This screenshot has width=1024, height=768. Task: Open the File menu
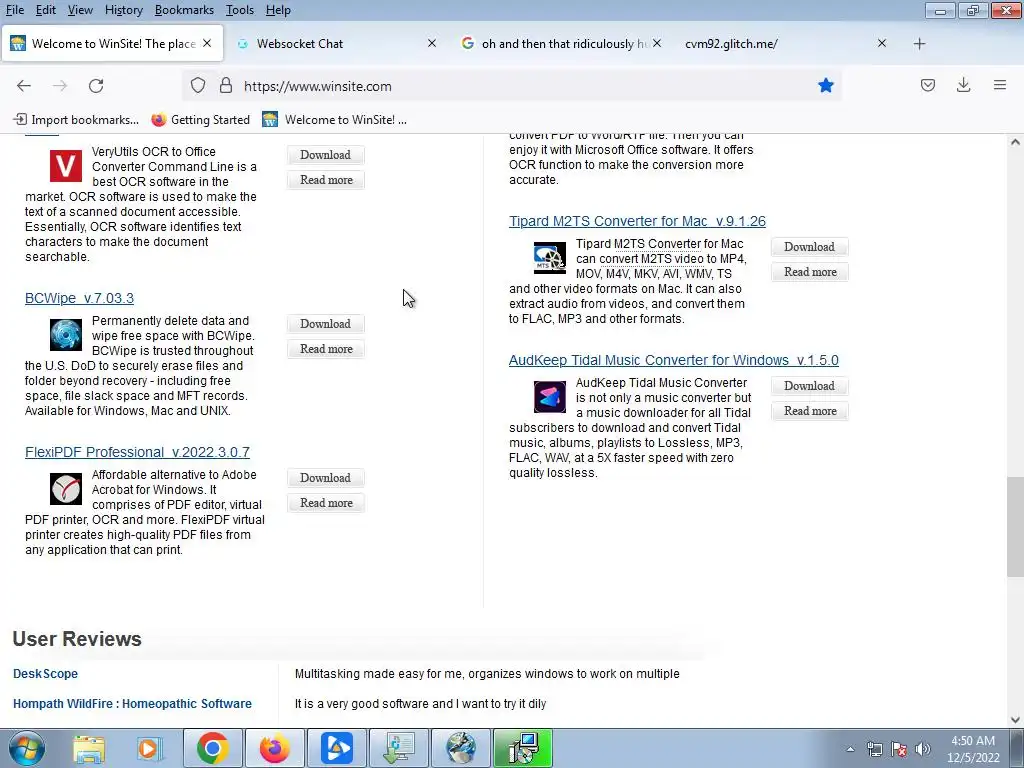point(14,10)
